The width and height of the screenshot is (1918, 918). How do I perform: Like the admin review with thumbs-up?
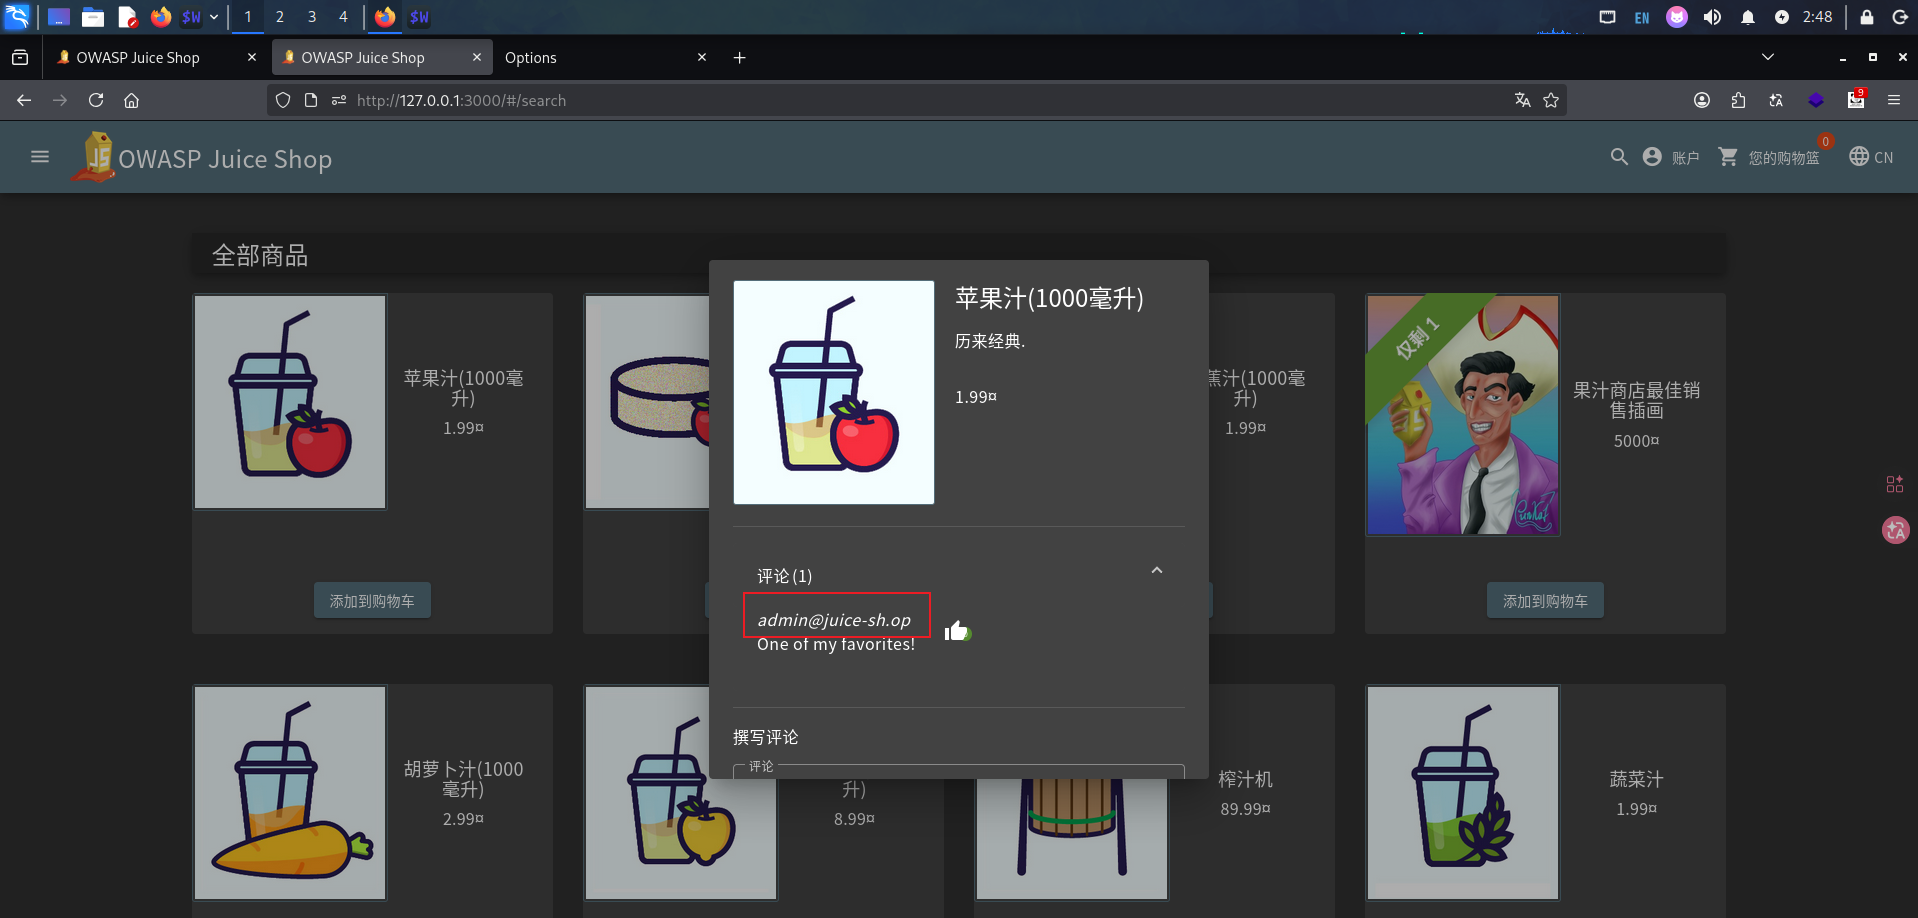pyautogui.click(x=957, y=631)
